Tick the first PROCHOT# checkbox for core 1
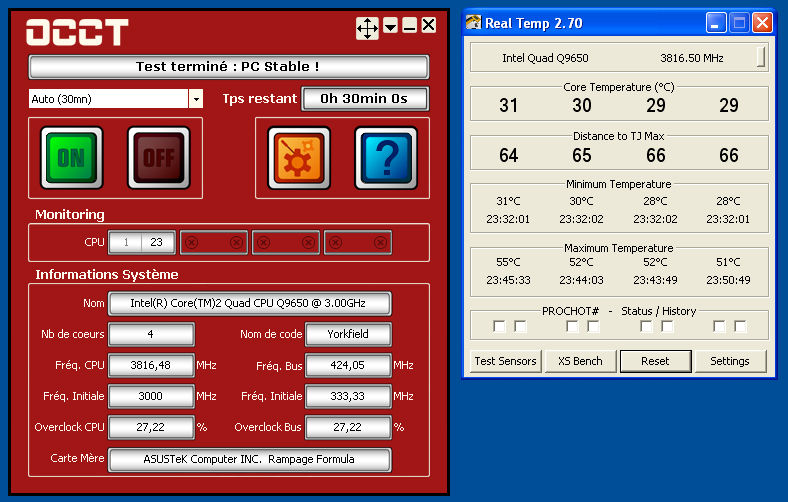Image resolution: width=788 pixels, height=502 pixels. pos(499,326)
